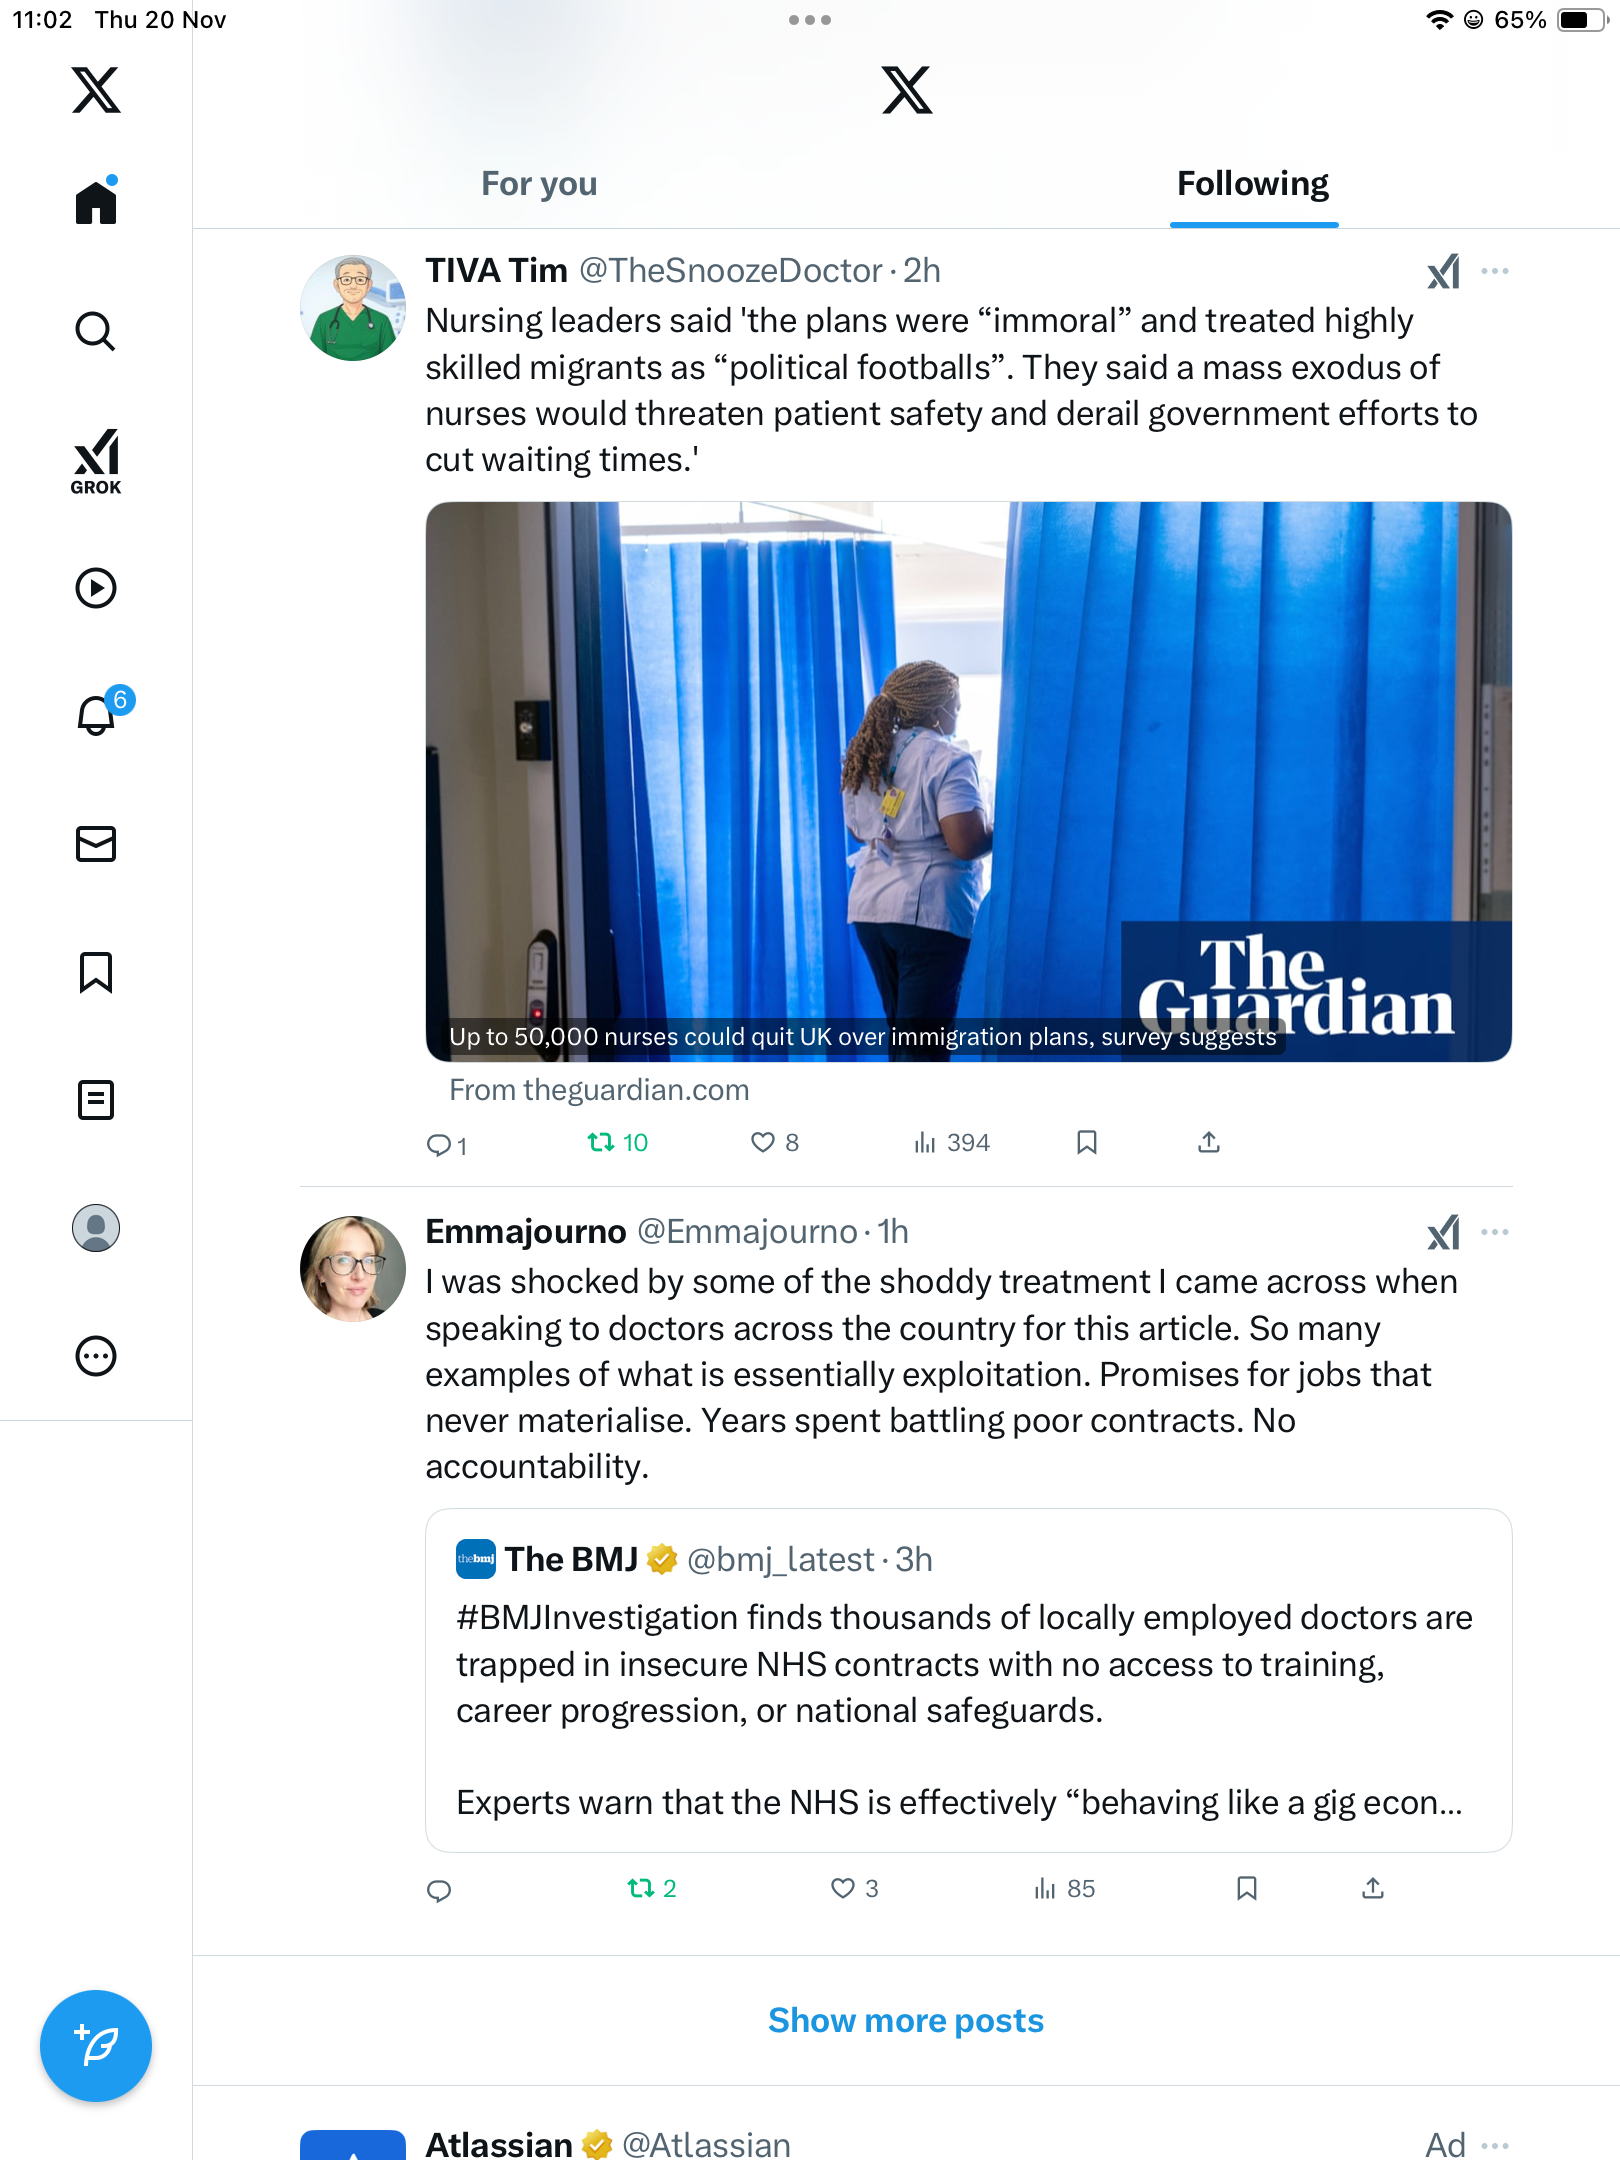1620x2160 pixels.
Task: Like TIVA Tim's post
Action: (x=763, y=1142)
